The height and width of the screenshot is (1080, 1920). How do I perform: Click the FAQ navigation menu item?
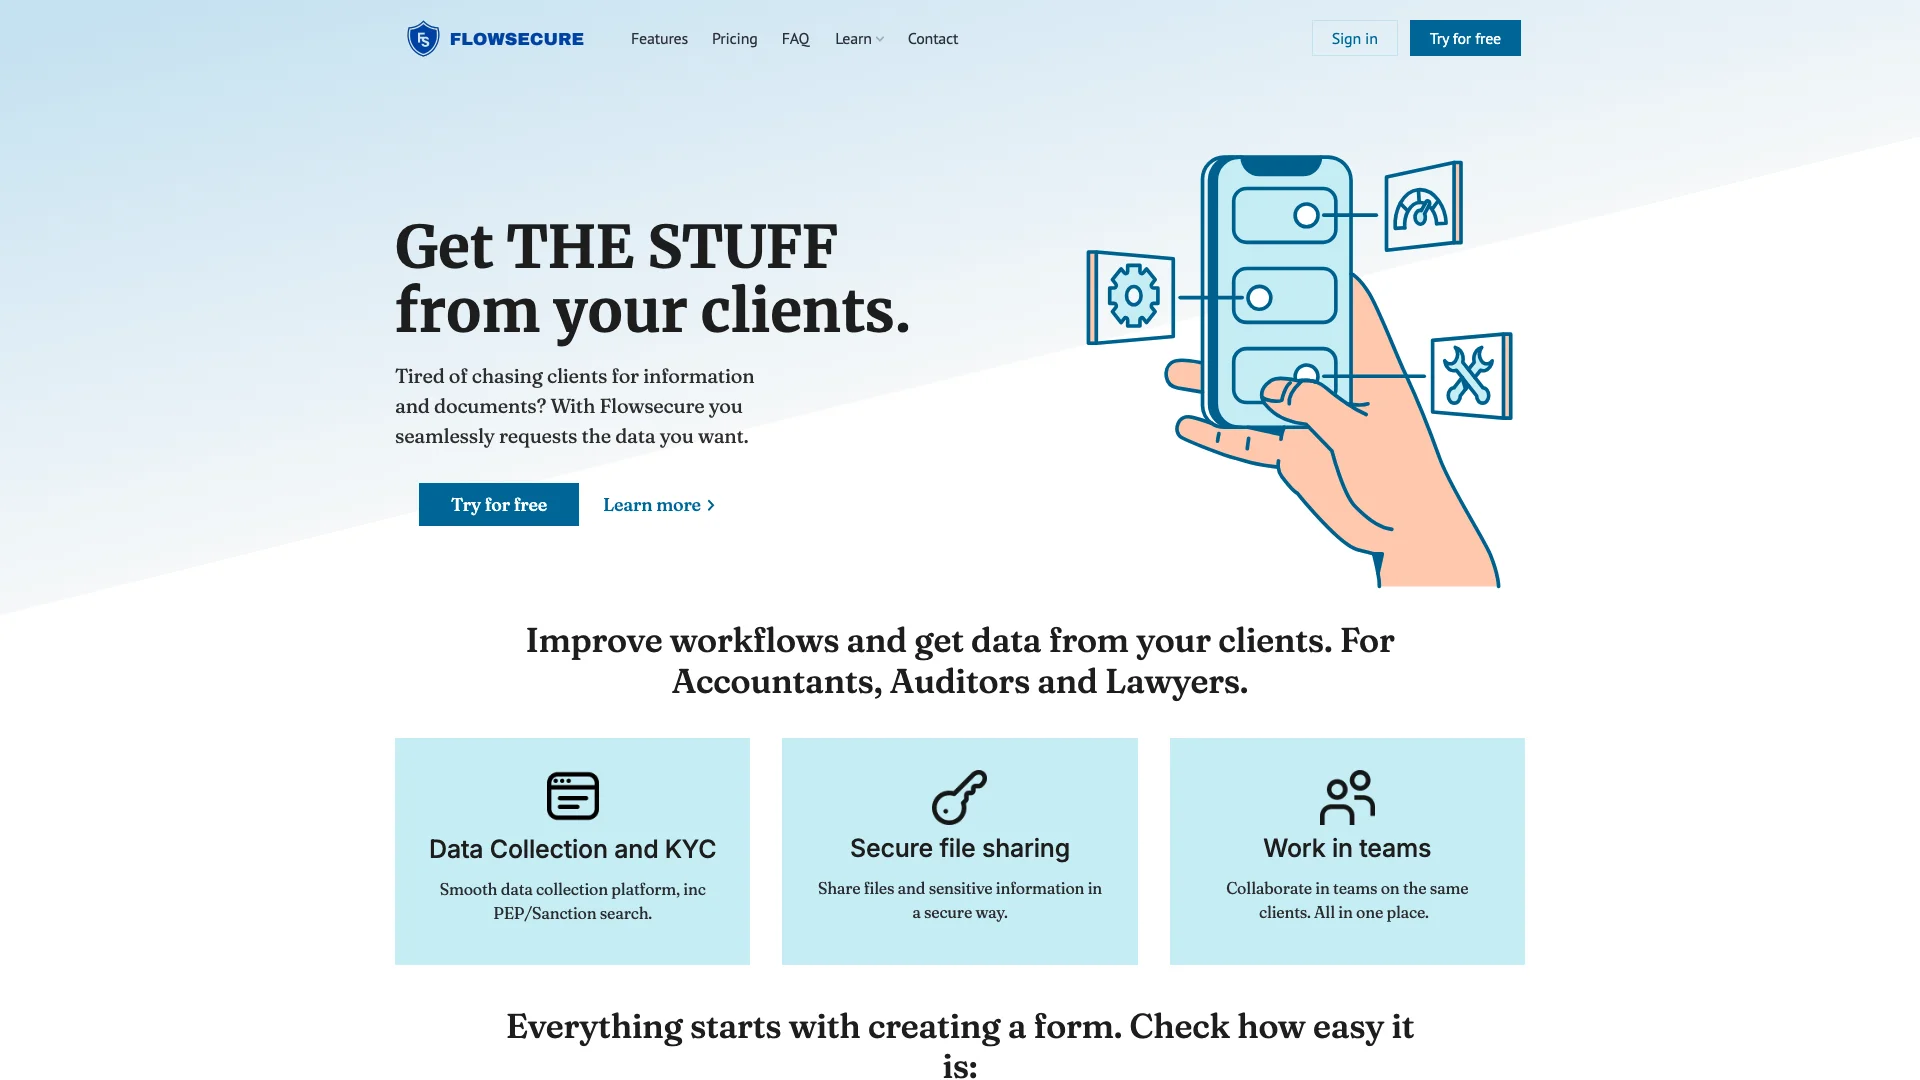pyautogui.click(x=795, y=38)
